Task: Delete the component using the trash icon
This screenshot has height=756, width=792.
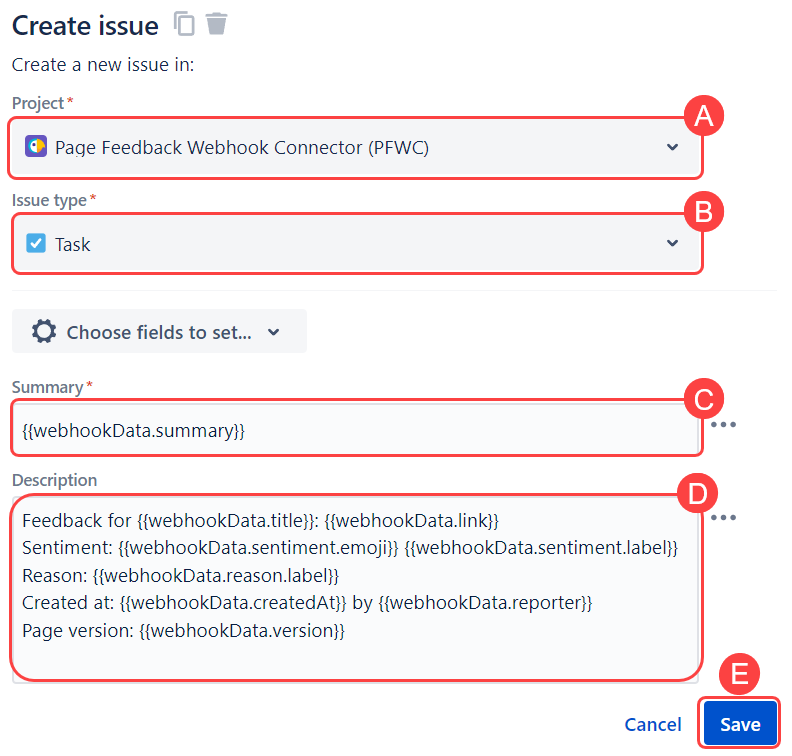Action: [216, 24]
